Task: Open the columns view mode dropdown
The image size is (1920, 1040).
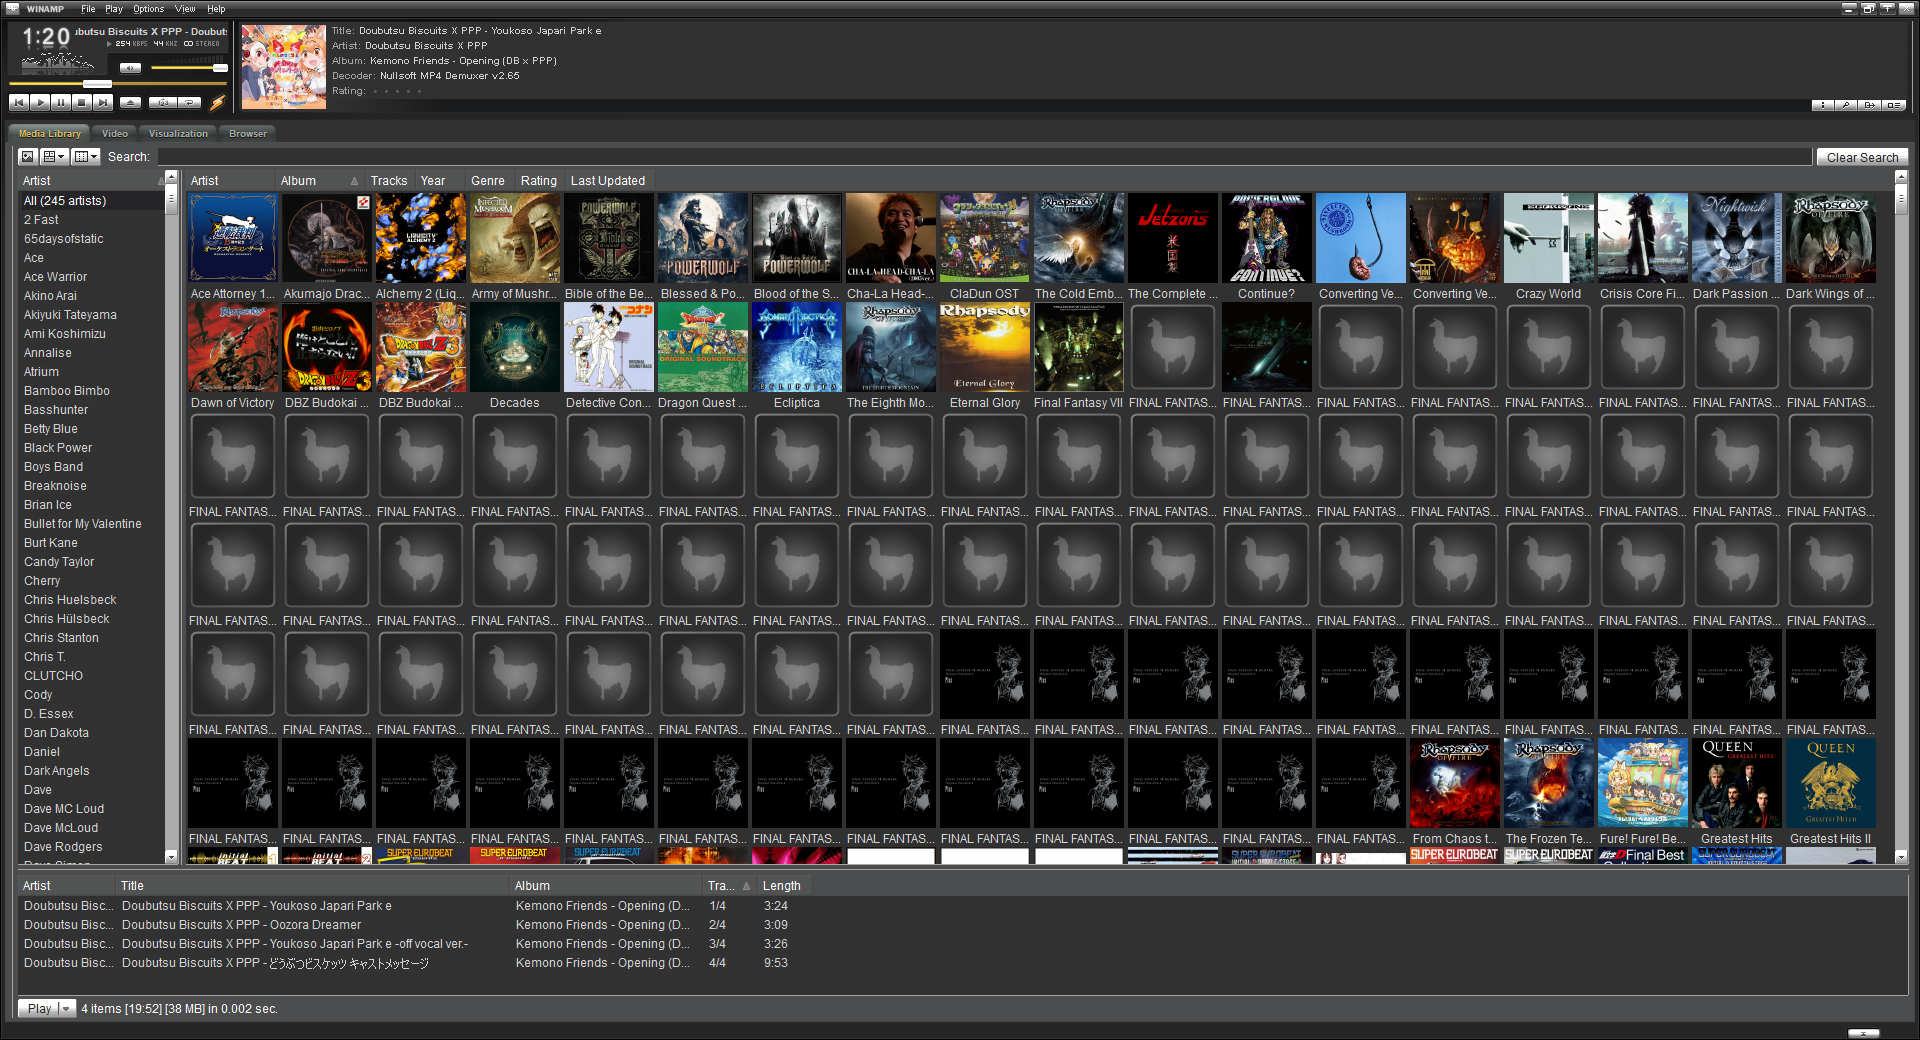Action: pyautogui.click(x=86, y=156)
